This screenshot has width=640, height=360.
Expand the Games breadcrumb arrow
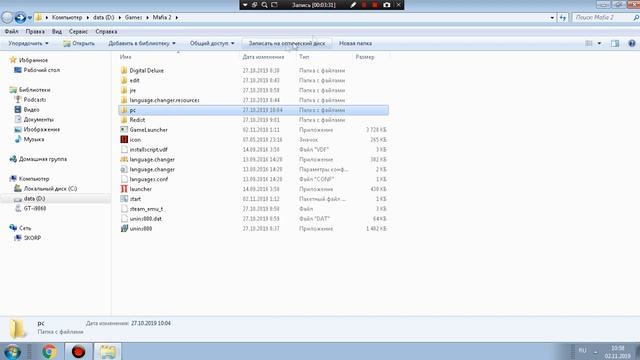pos(148,18)
